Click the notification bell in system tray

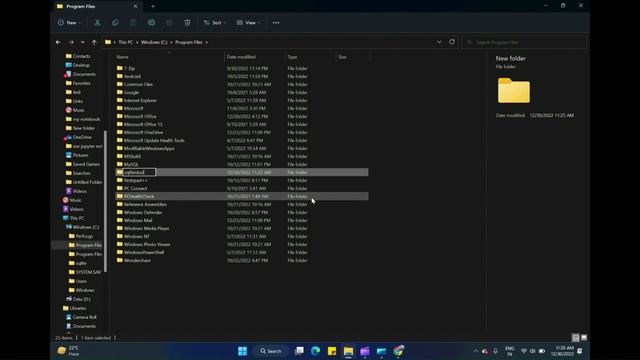pyautogui.click(x=580, y=351)
